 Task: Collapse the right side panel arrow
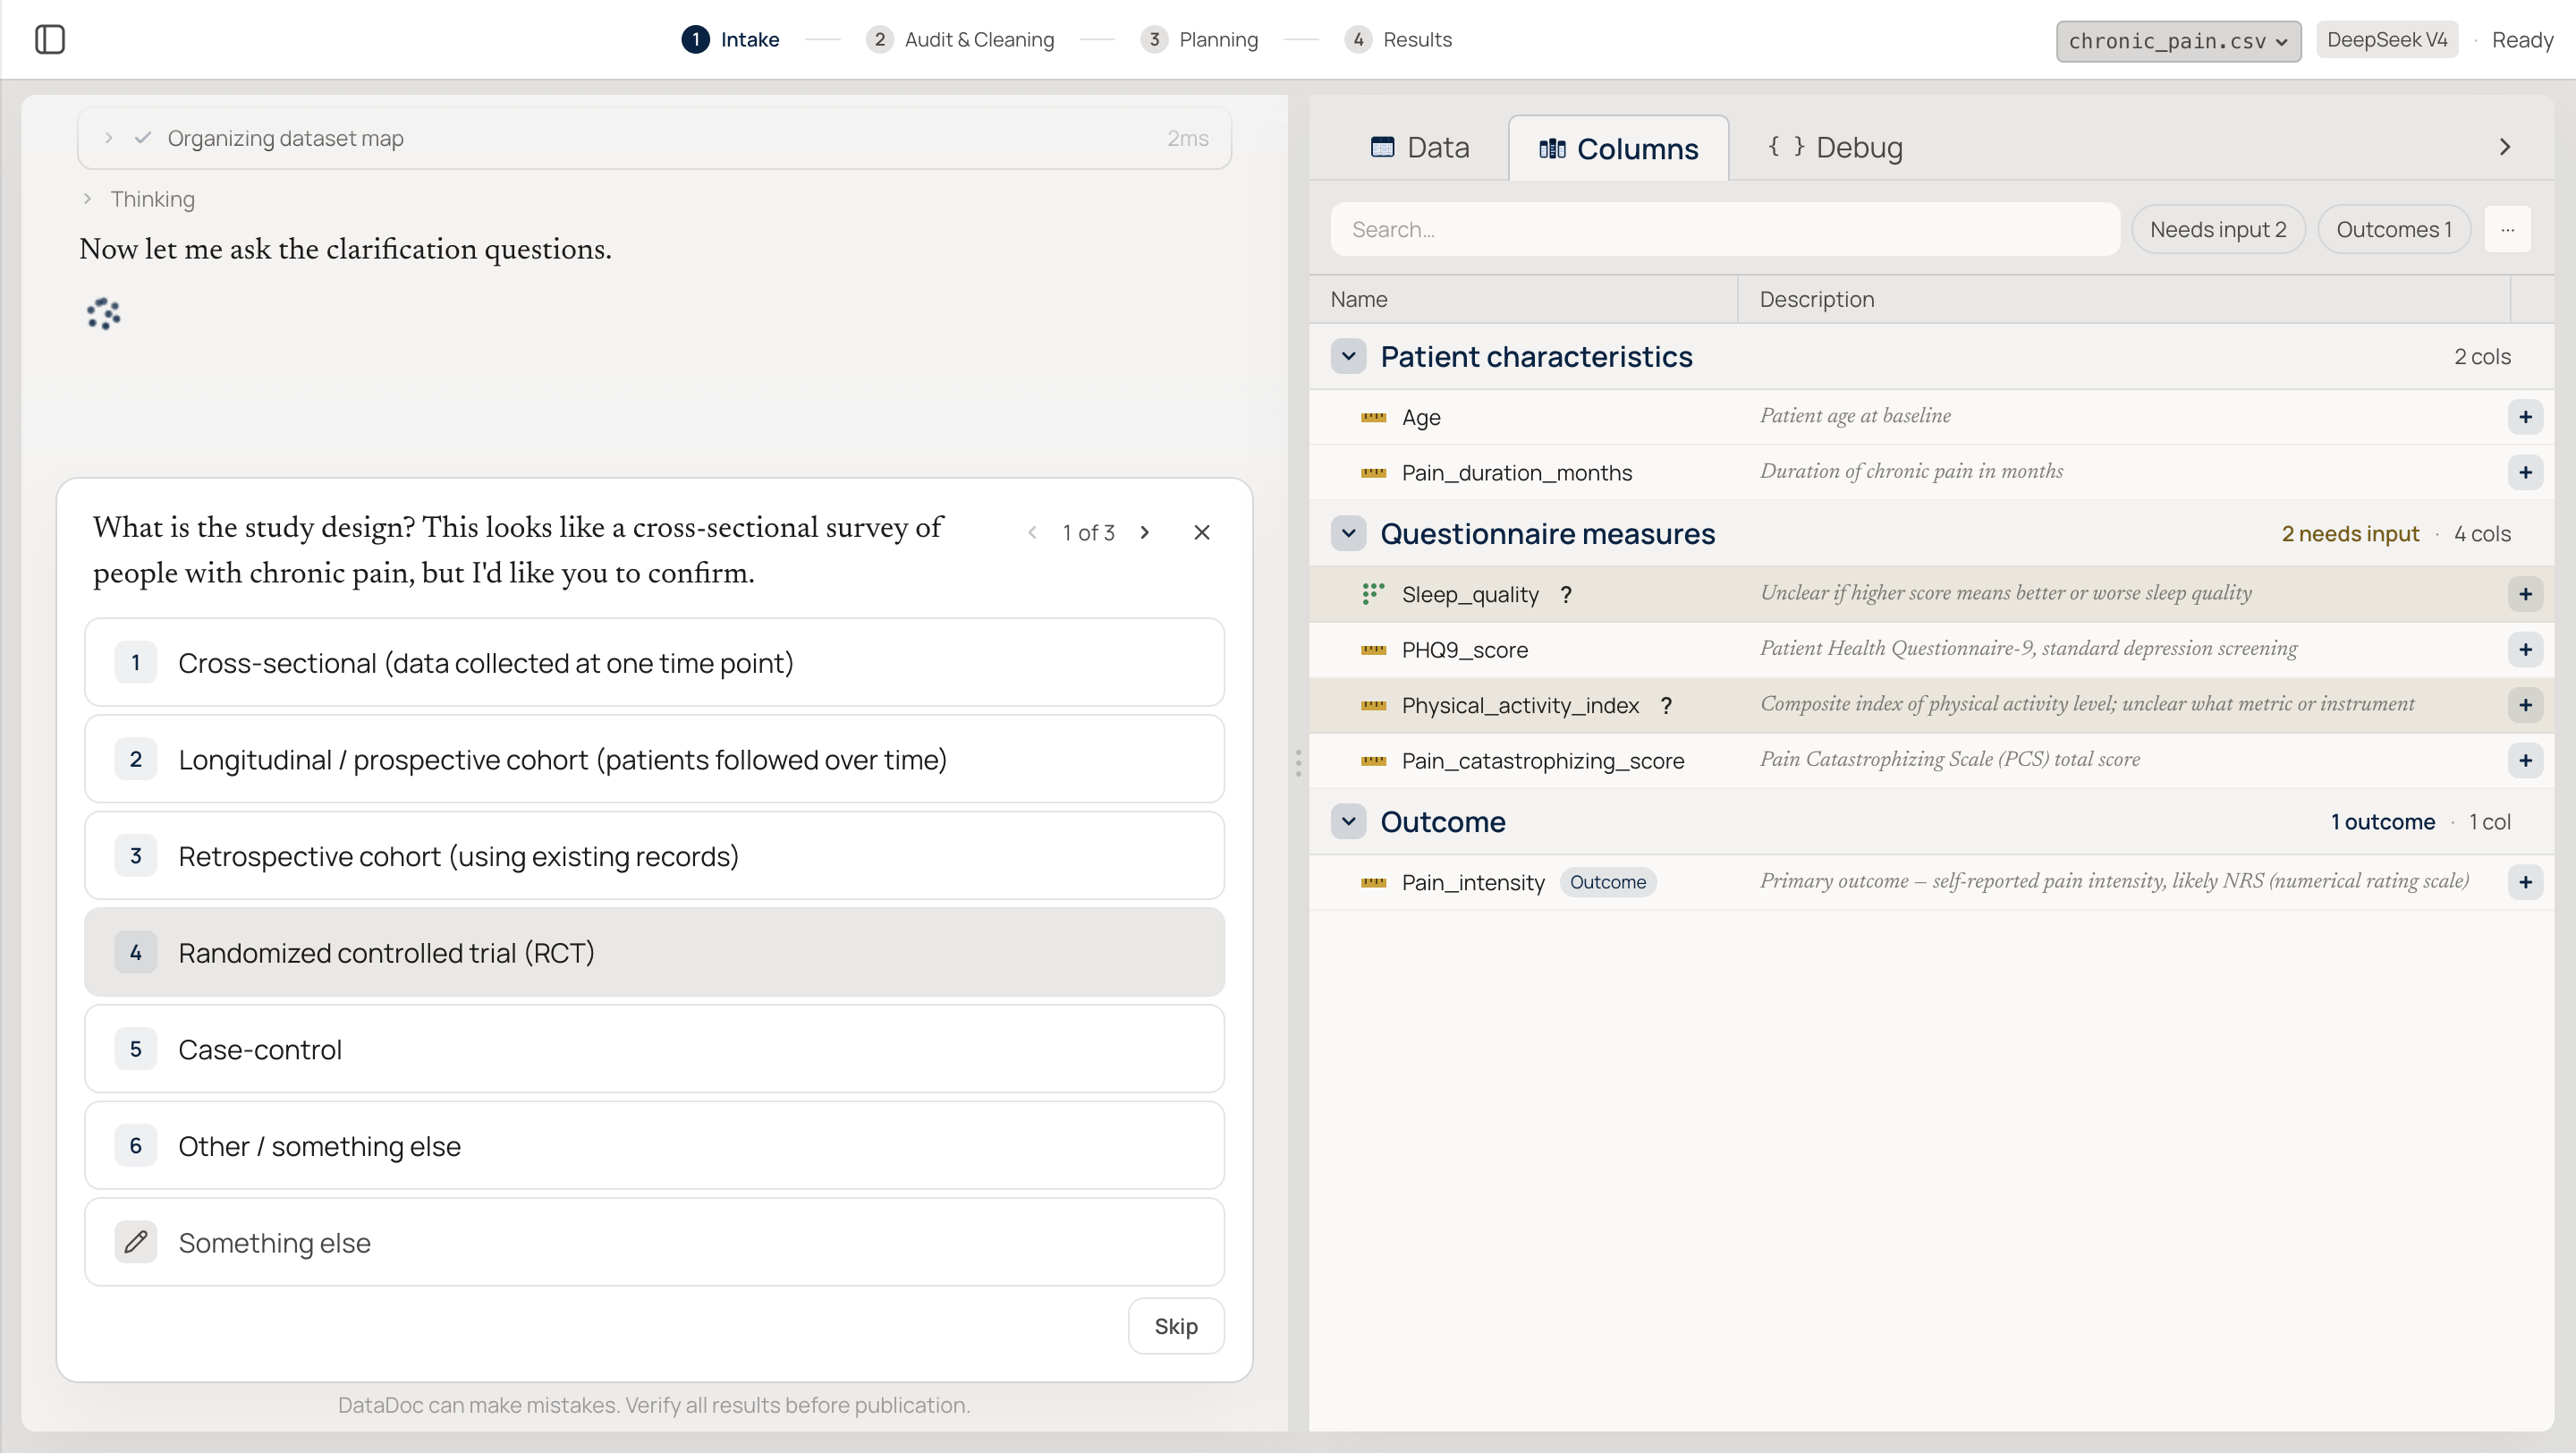pyautogui.click(x=2505, y=147)
